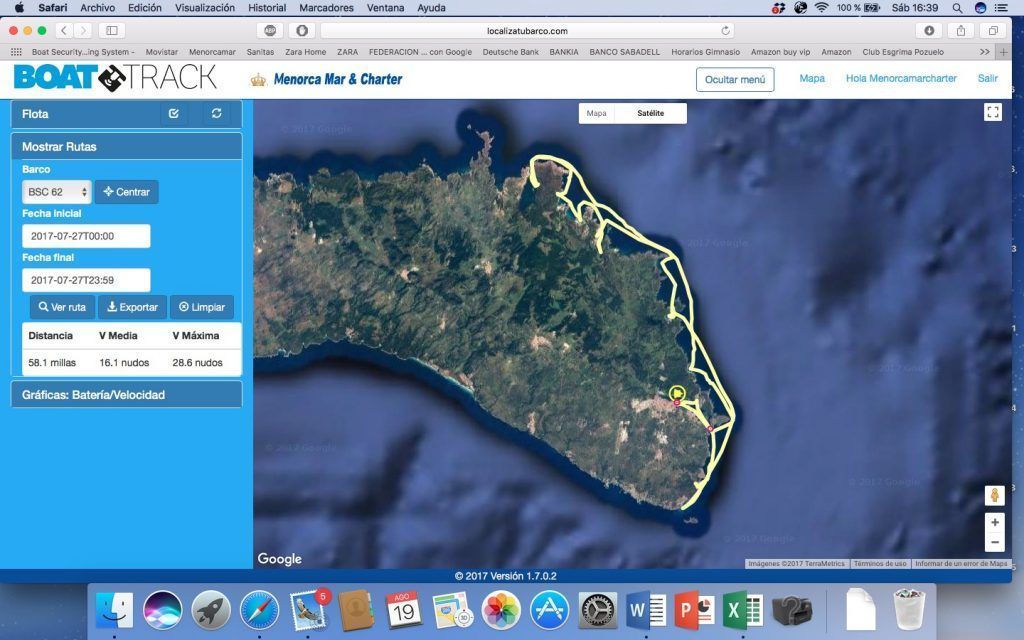Screen dimensions: 1024x640
Task: Click Informar de un error de Maps
Action: (961, 564)
